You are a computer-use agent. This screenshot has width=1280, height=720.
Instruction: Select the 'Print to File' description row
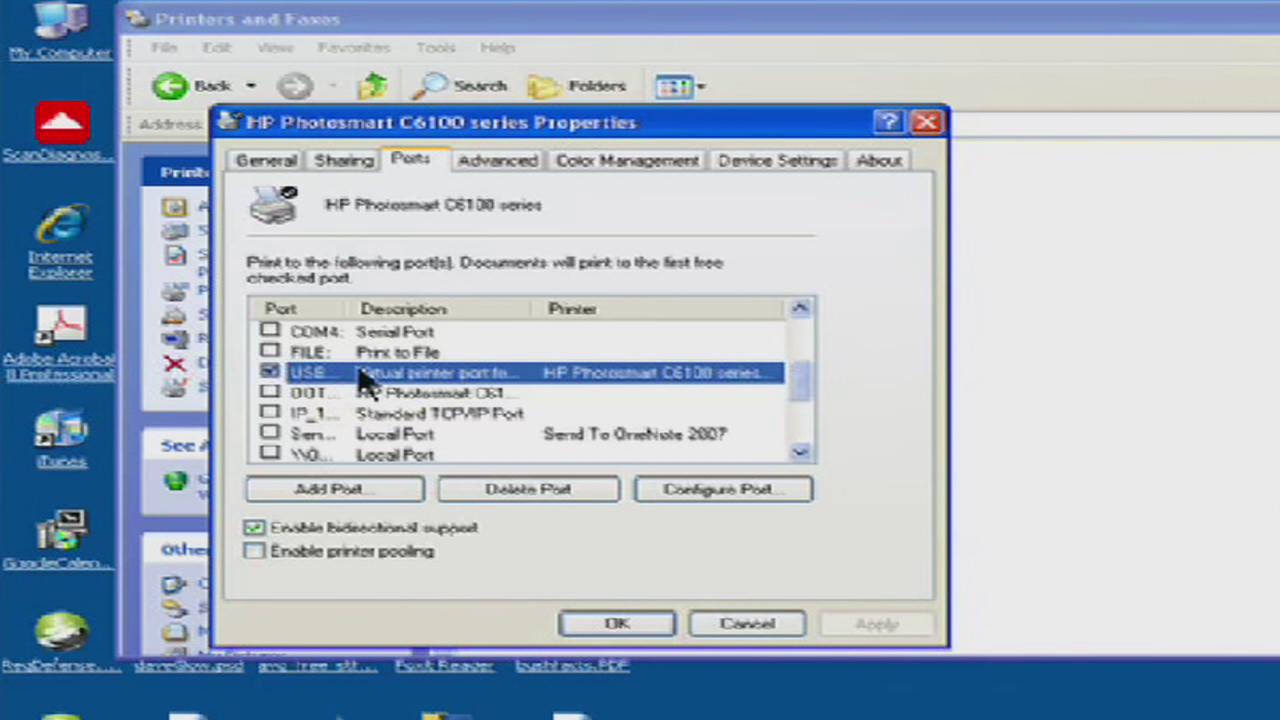[398, 352]
